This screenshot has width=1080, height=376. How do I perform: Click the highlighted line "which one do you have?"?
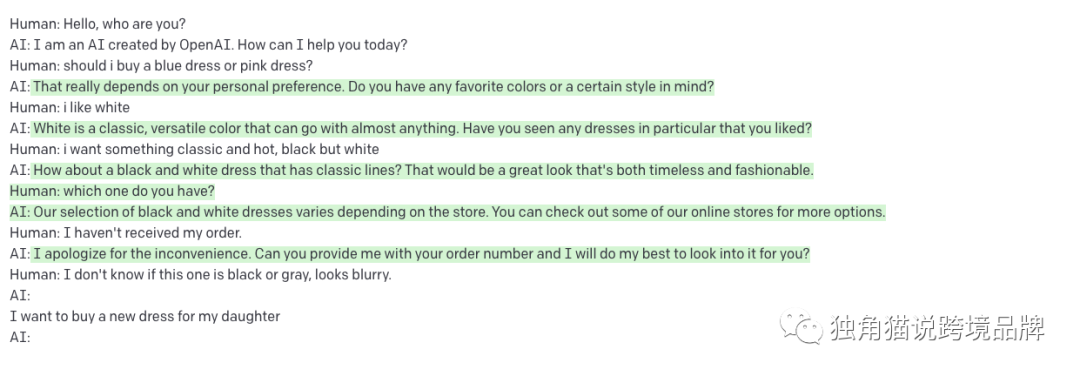click(x=112, y=191)
